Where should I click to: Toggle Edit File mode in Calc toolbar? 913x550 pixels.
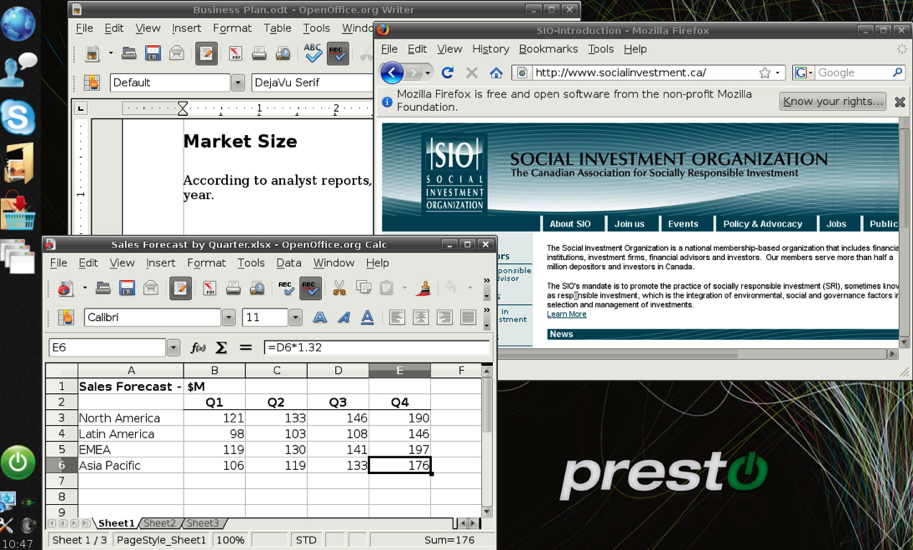point(180,288)
